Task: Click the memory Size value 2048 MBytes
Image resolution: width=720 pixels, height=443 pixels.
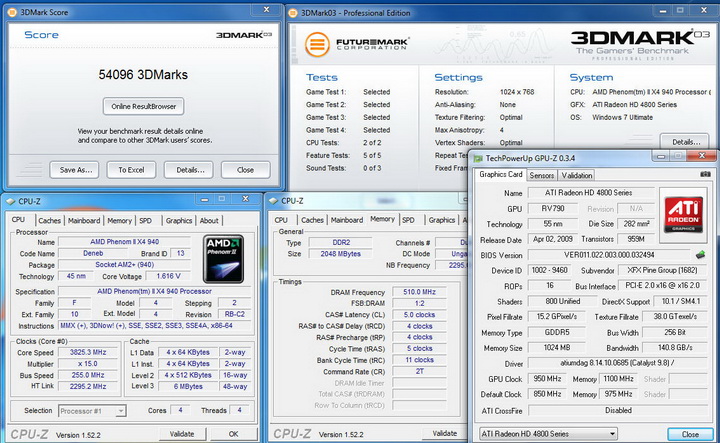Action: click(x=341, y=253)
